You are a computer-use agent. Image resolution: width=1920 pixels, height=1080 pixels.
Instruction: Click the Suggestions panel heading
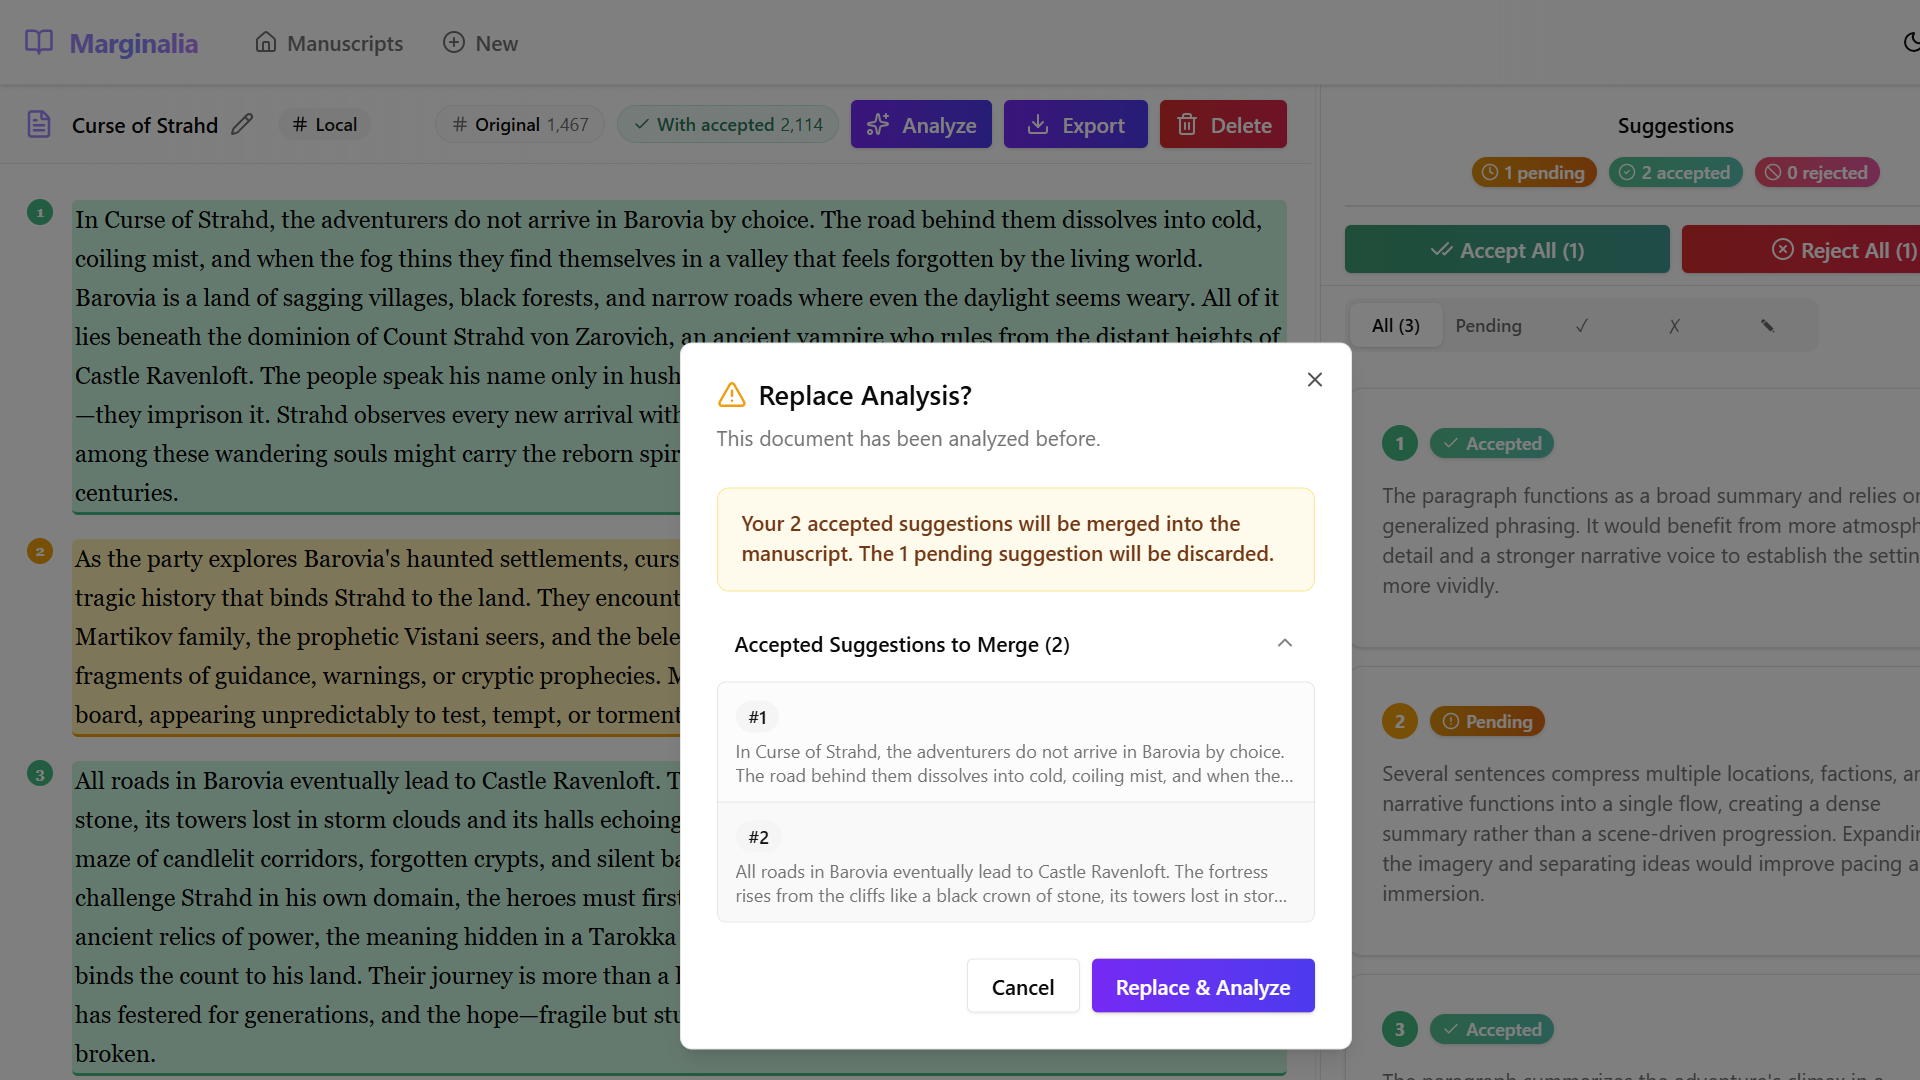point(1675,125)
